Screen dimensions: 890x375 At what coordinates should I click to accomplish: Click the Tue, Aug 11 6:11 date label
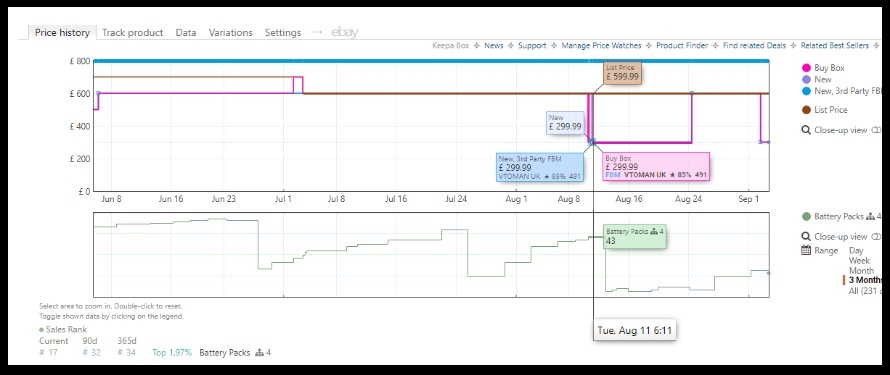pos(635,330)
